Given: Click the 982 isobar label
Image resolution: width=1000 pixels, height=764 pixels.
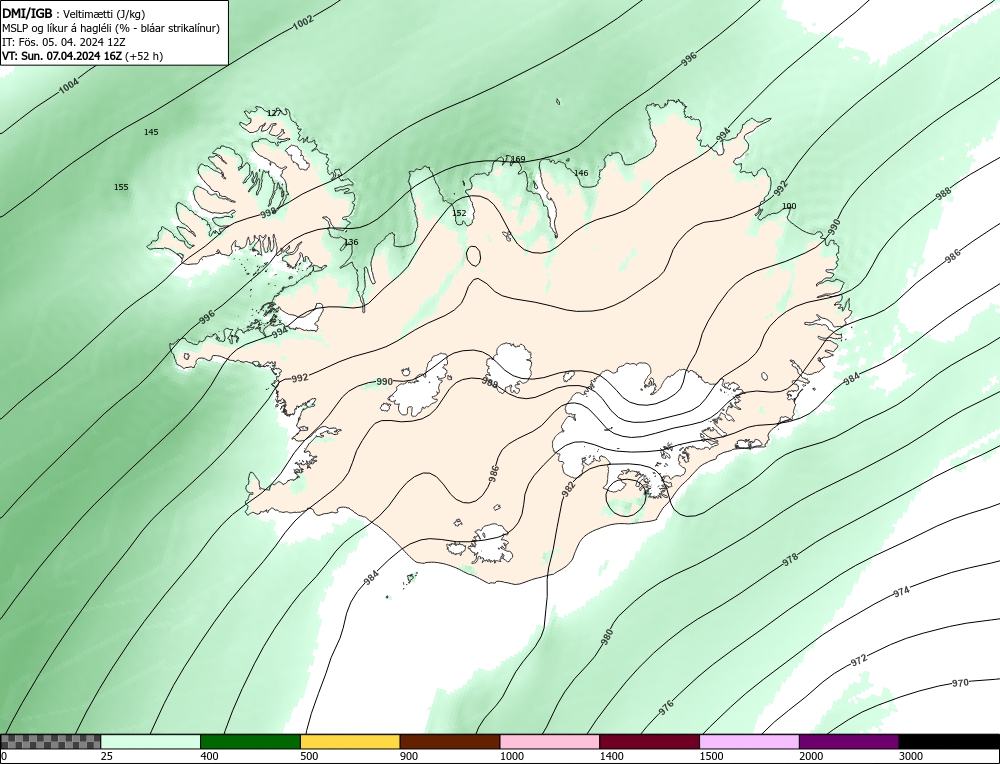Looking at the screenshot, I should 568,488.
